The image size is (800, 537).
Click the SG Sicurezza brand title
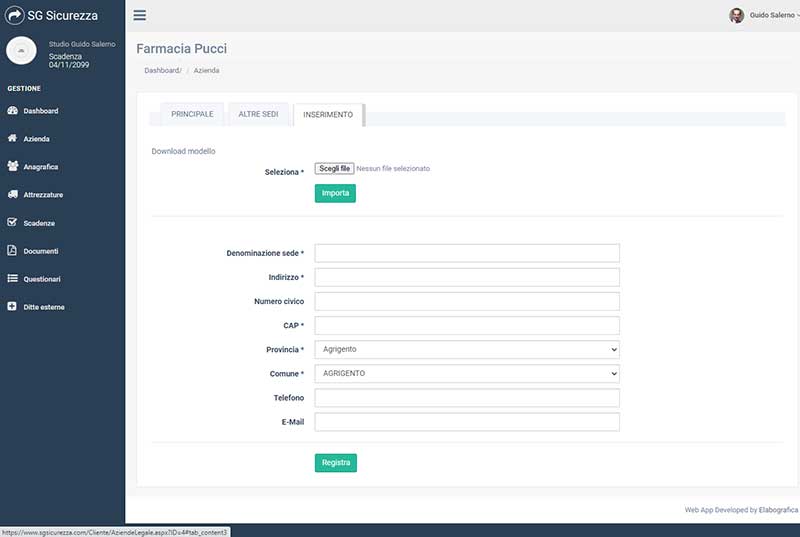[x=62, y=15]
